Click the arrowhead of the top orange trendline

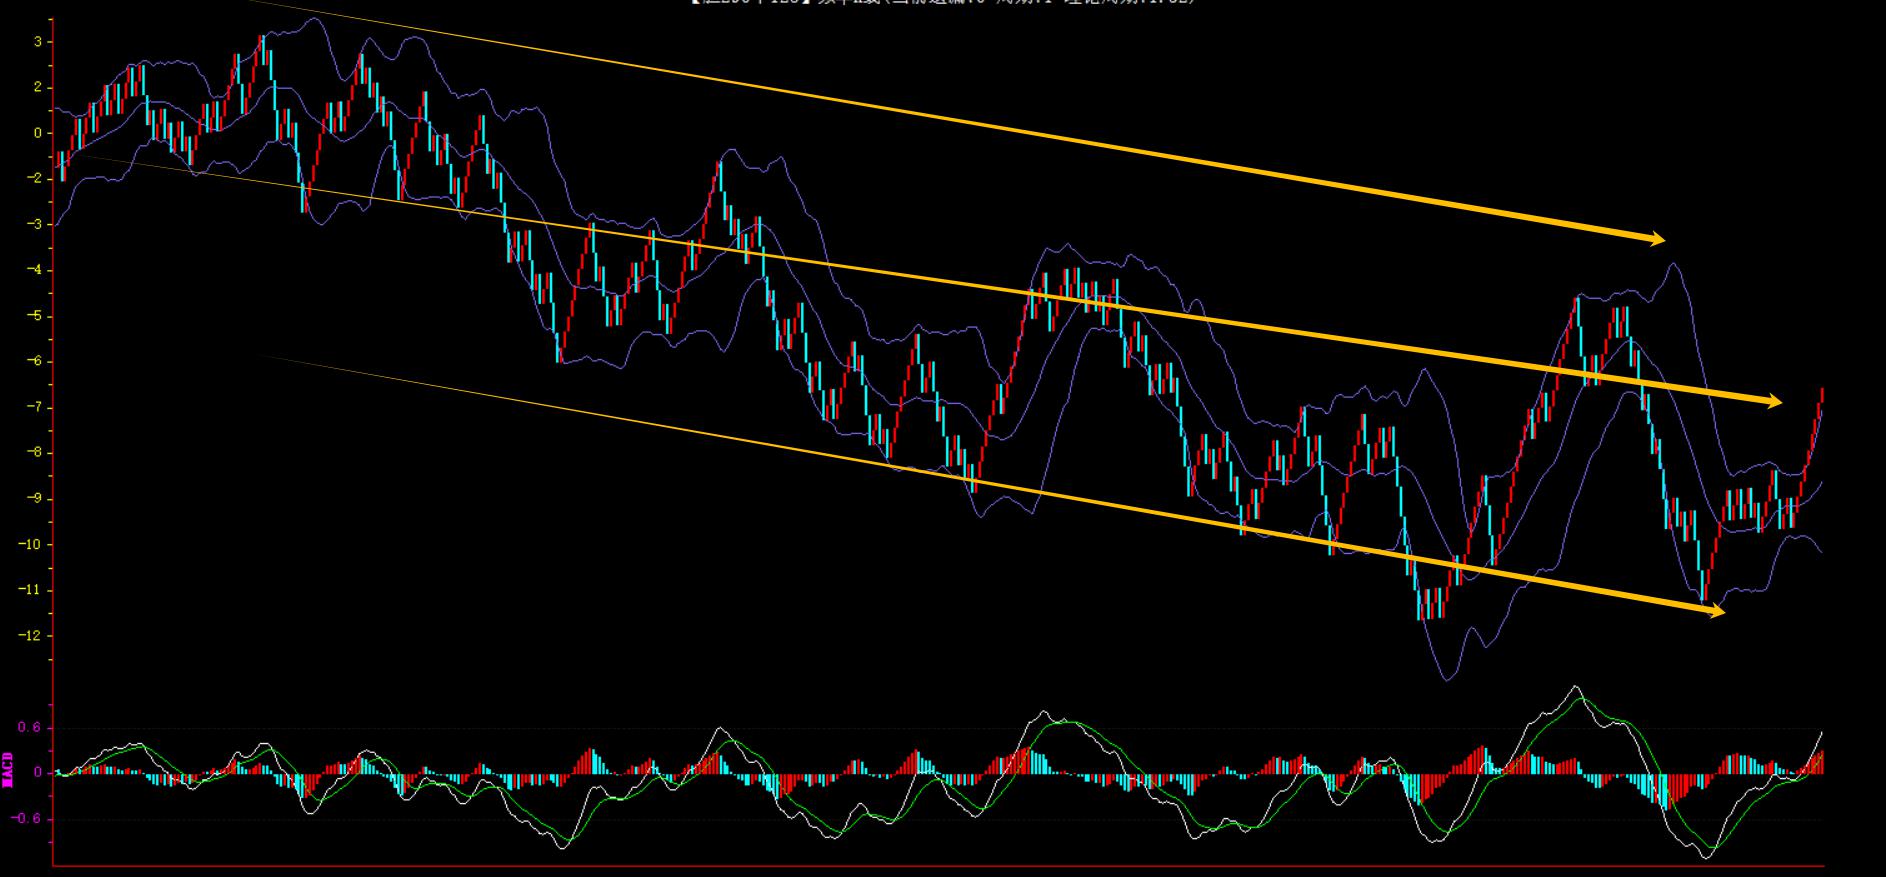pos(1656,238)
